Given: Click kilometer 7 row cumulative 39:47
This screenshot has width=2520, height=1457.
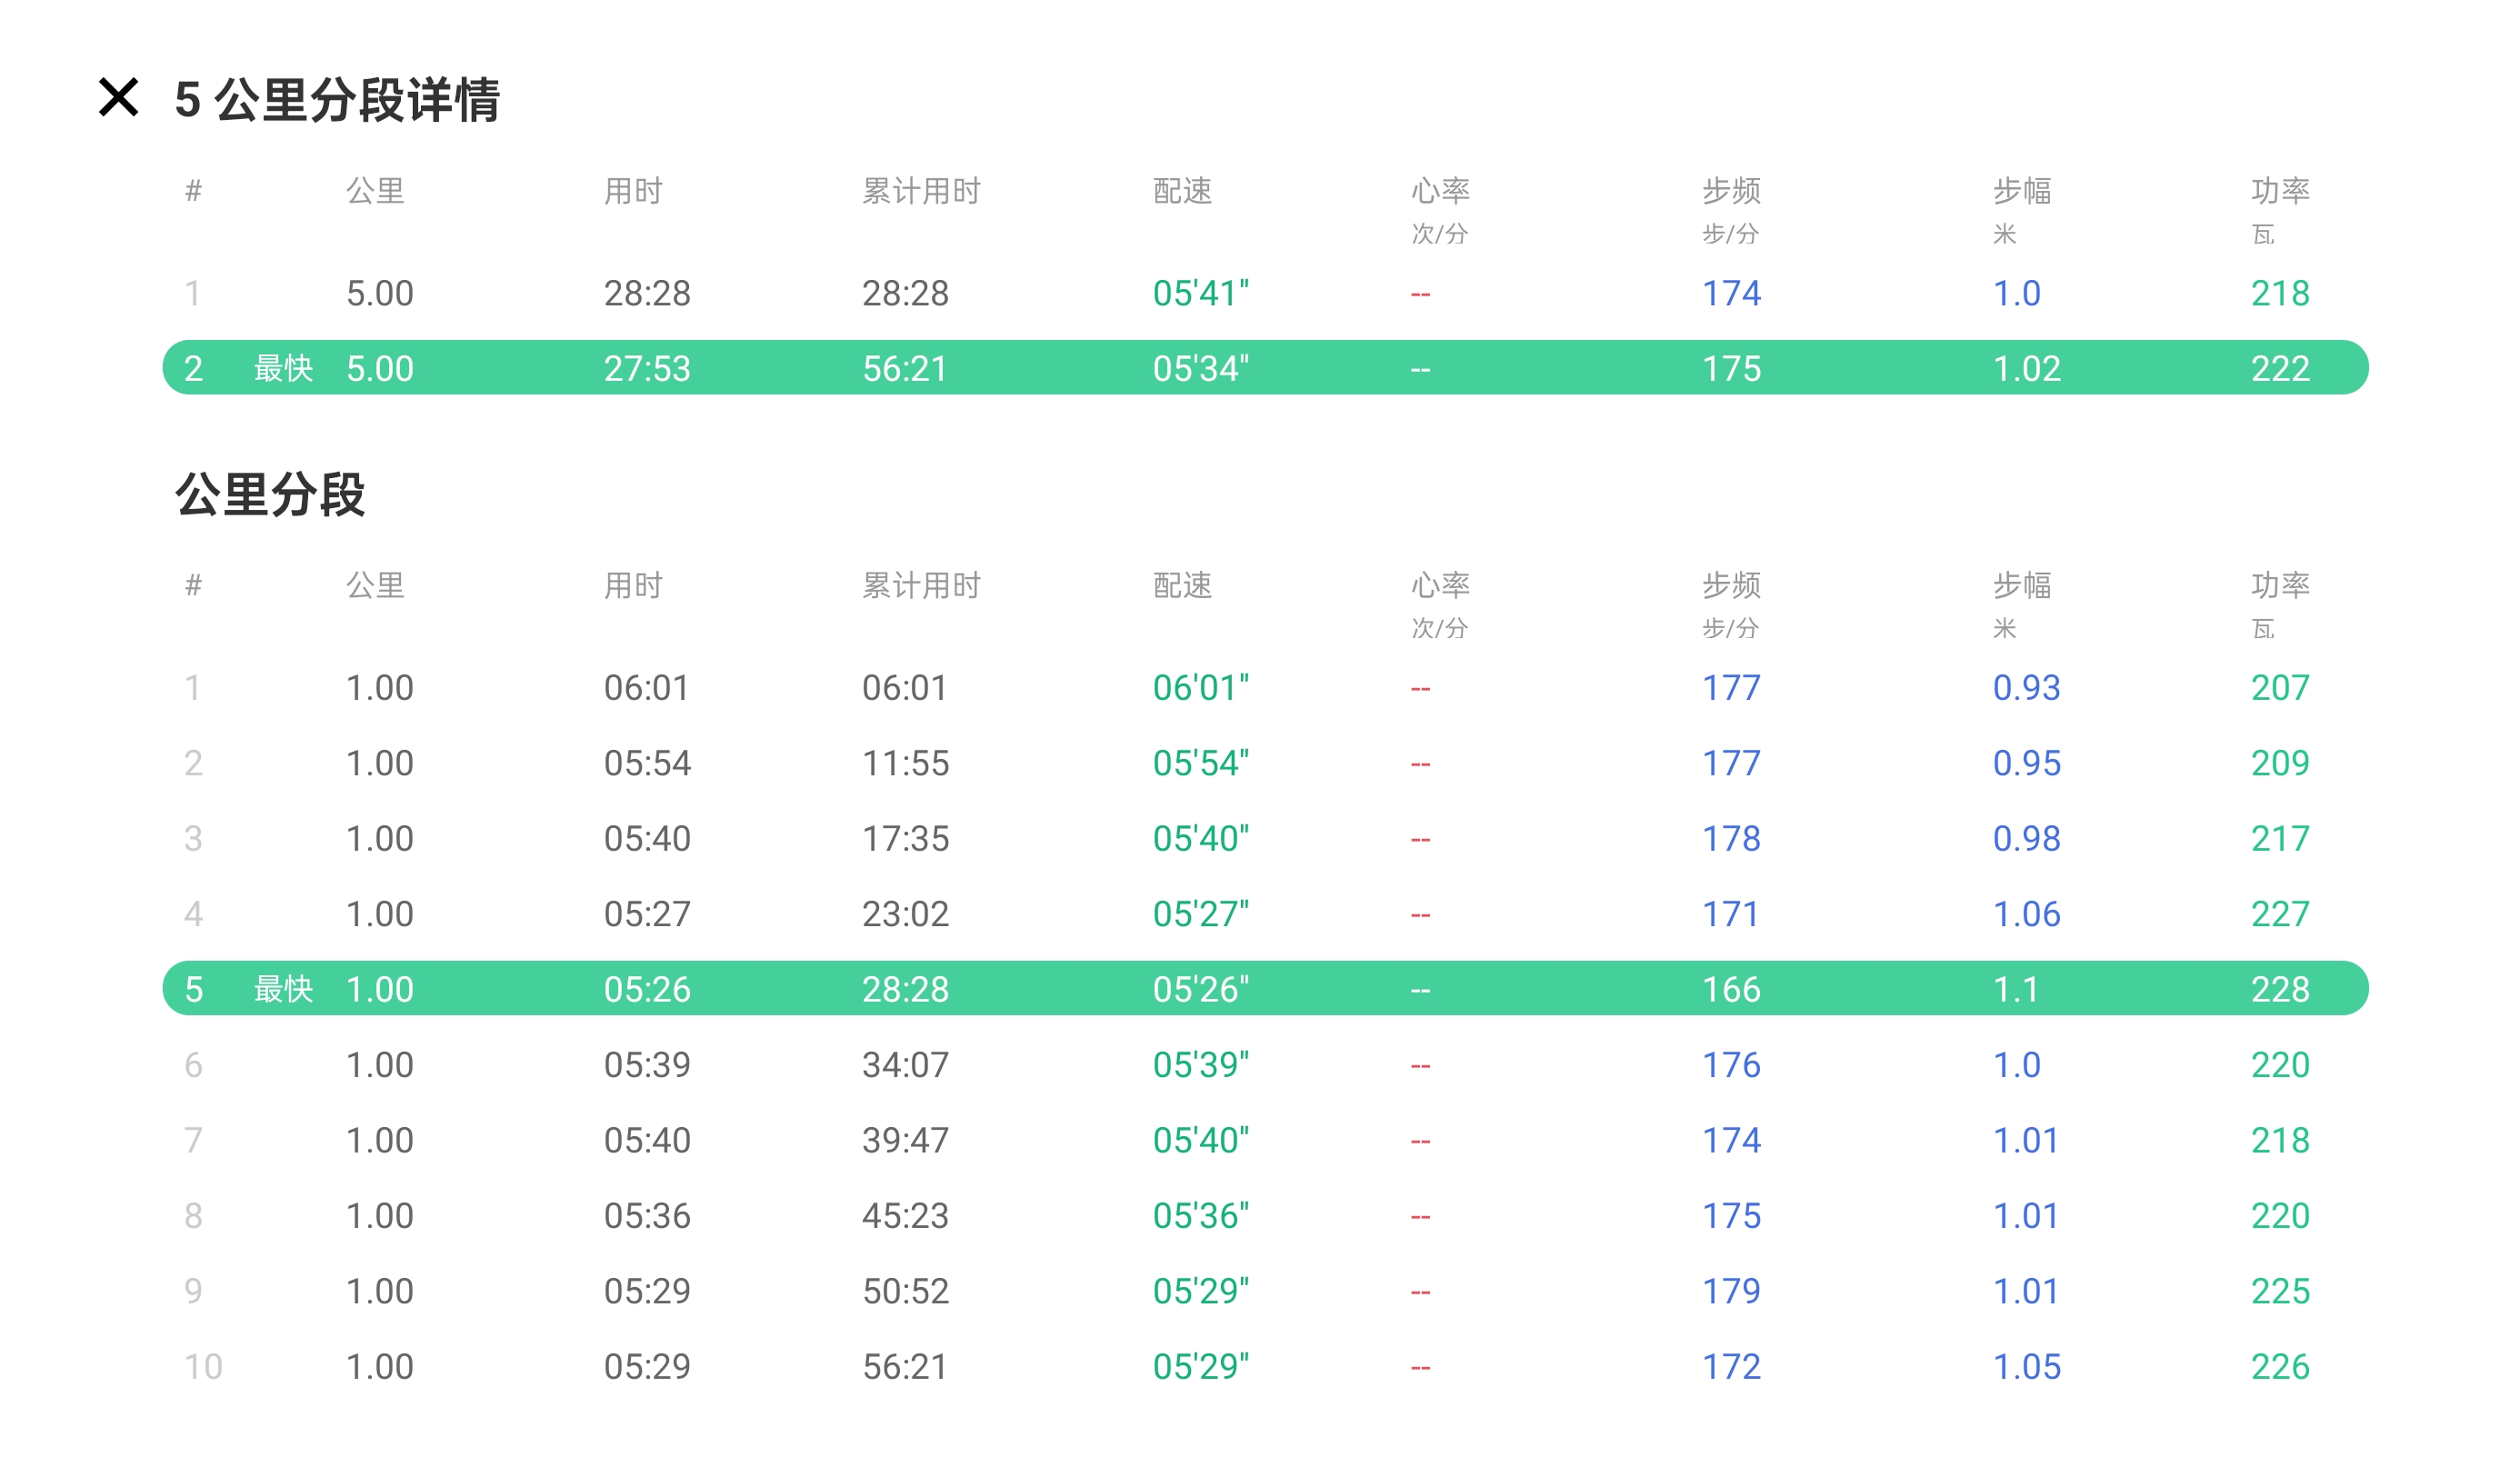Looking at the screenshot, I should [905, 1140].
